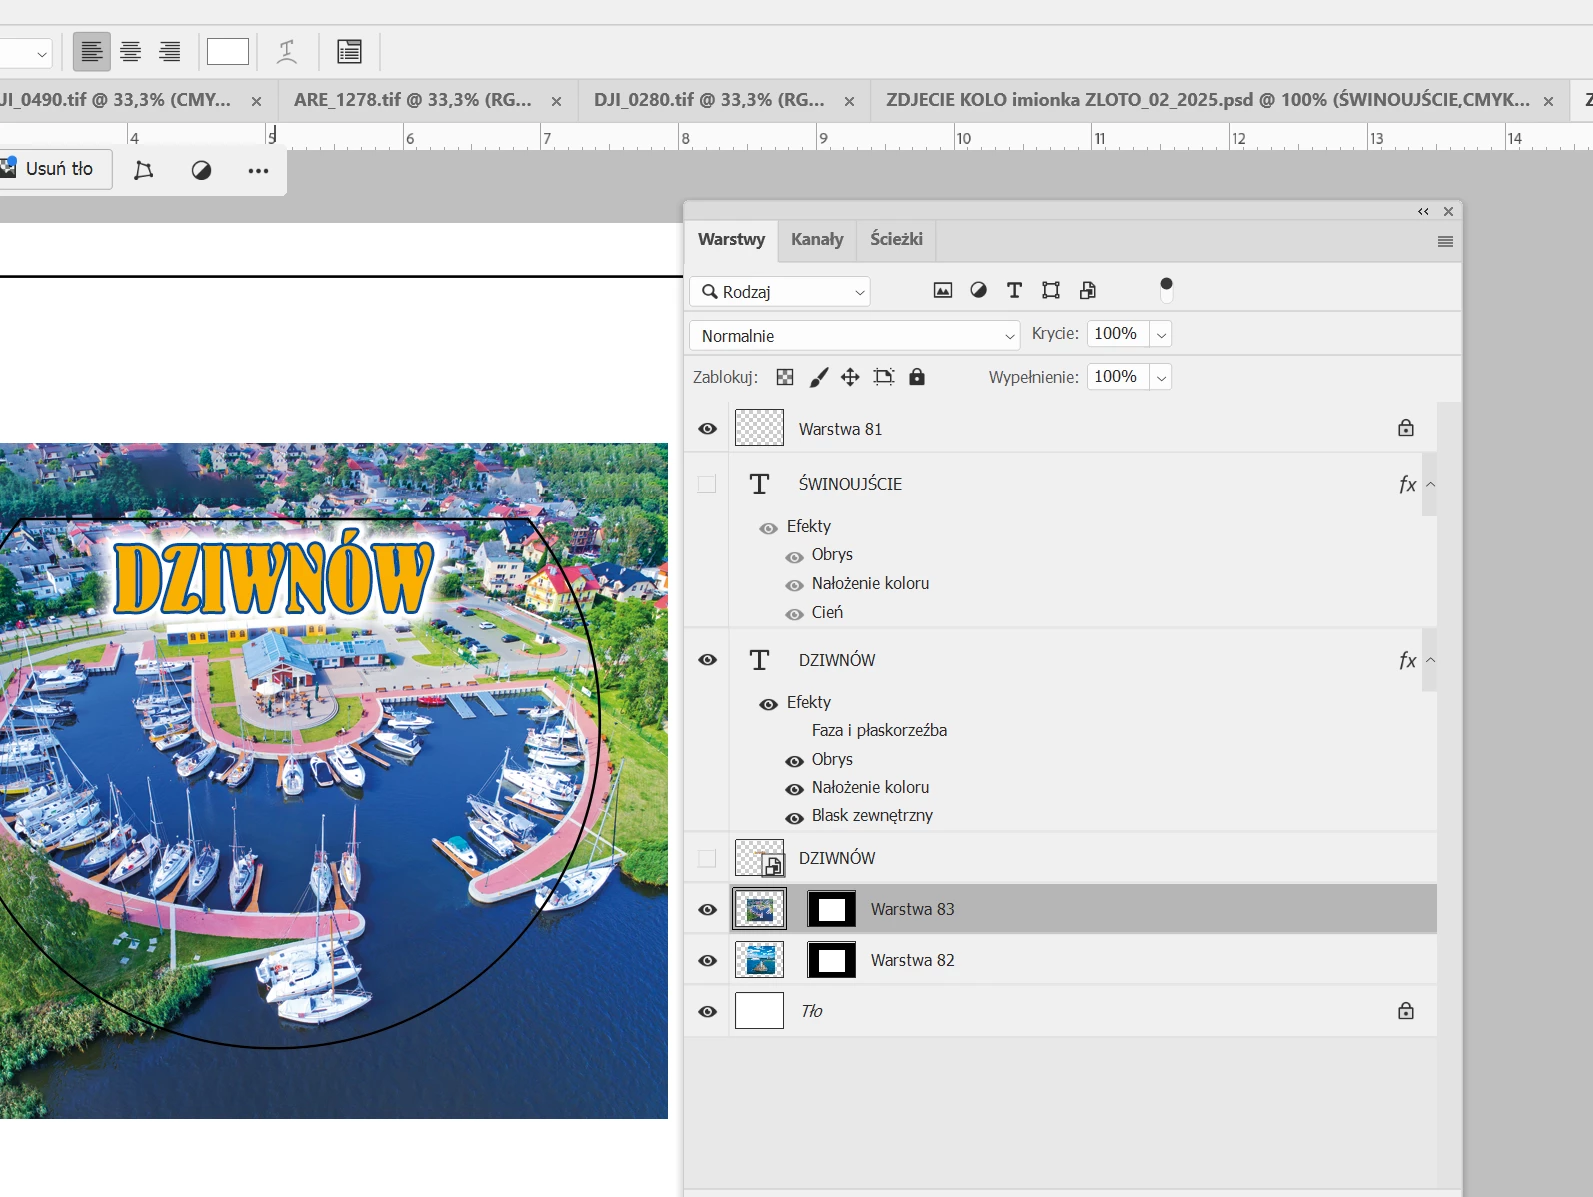Select Warstwa 83 layer mask thumbnail
Image resolution: width=1593 pixels, height=1197 pixels.
tap(832, 910)
